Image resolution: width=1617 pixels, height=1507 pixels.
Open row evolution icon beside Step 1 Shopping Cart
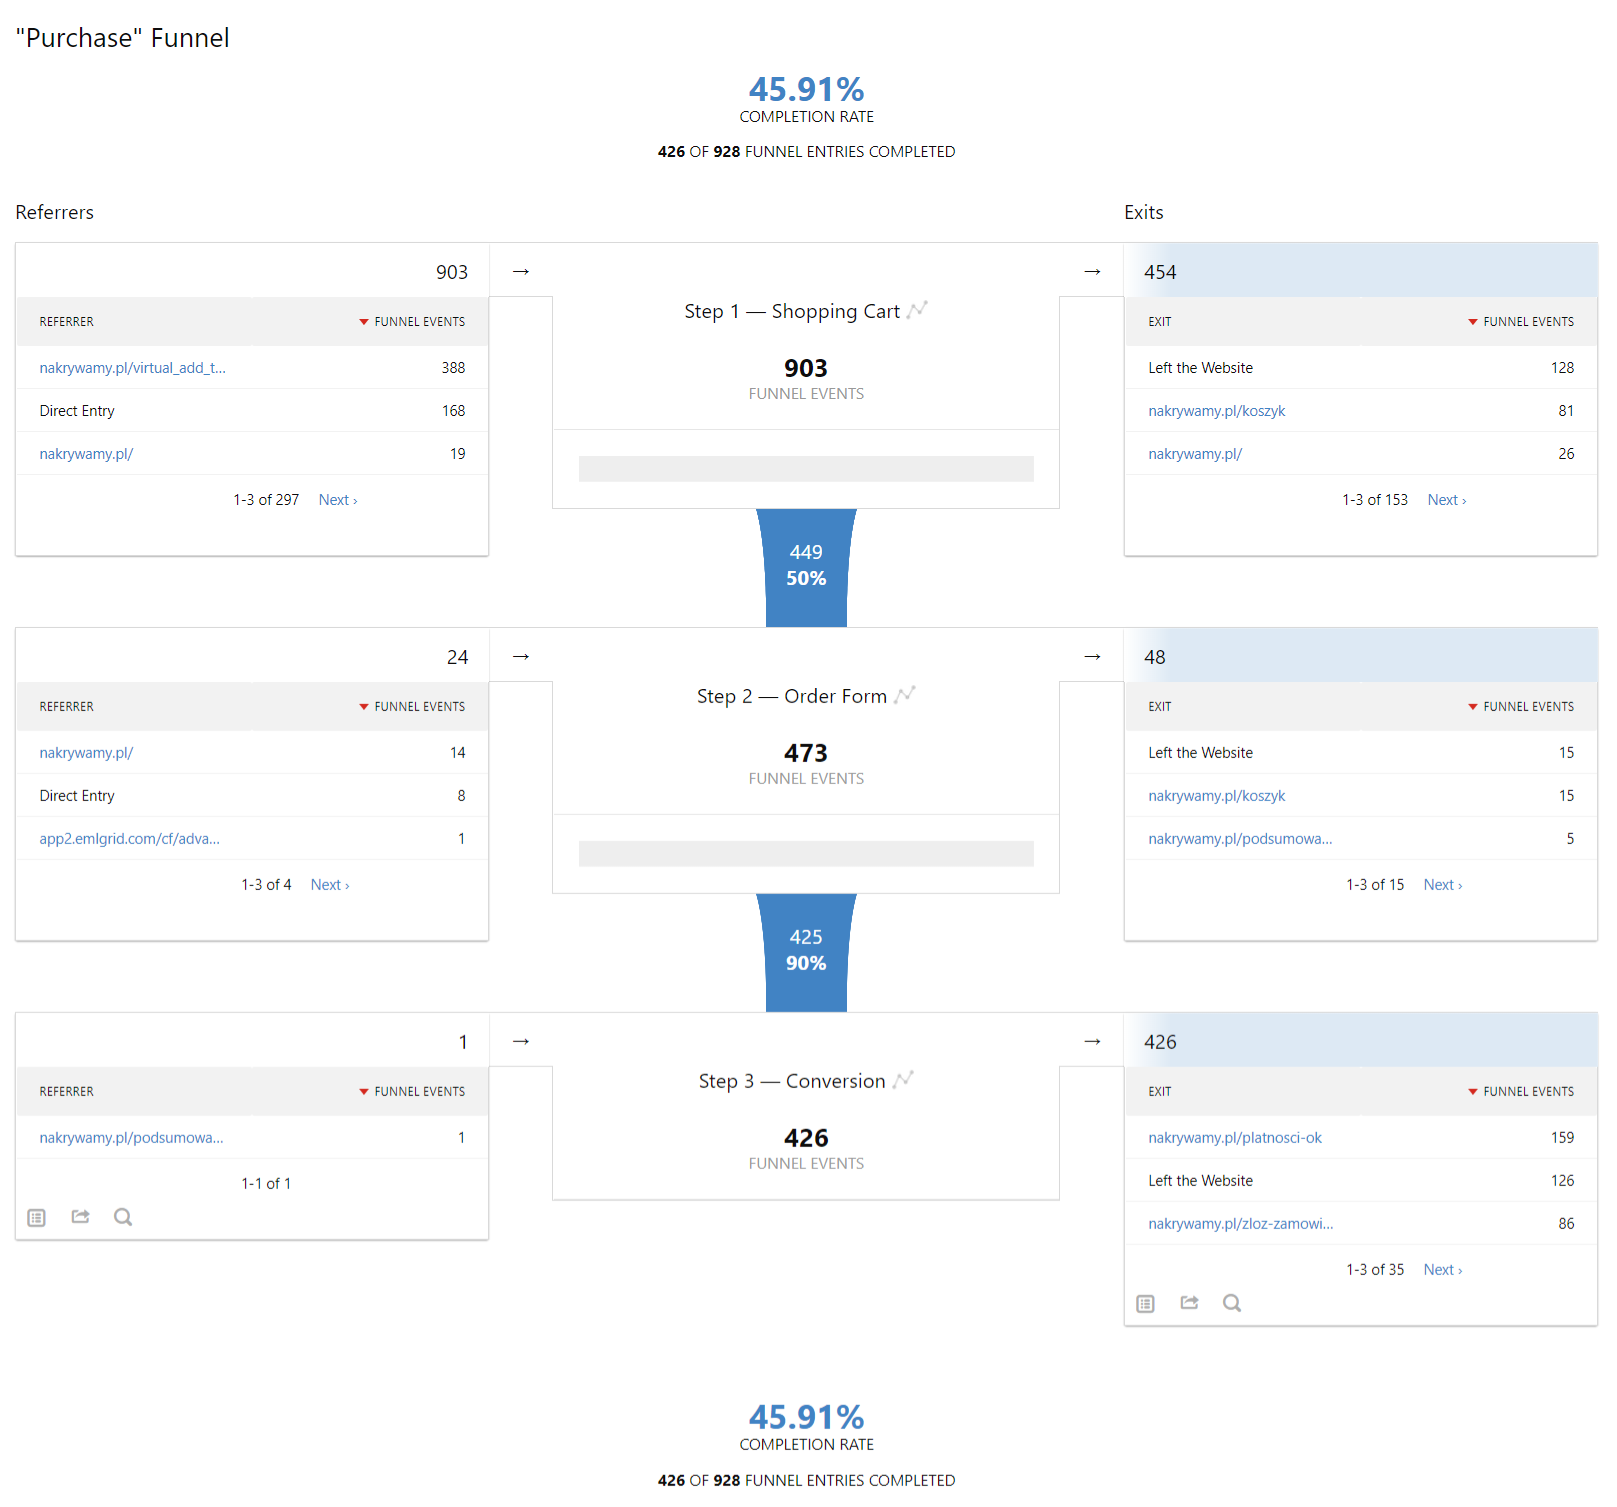pos(917,310)
